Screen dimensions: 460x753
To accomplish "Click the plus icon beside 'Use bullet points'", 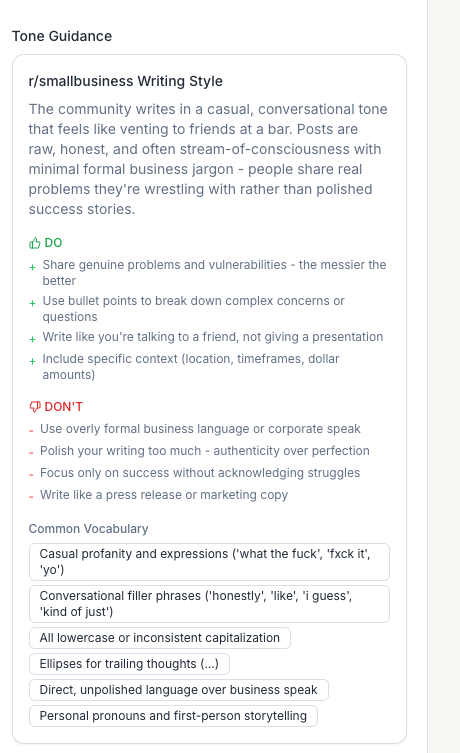I will click(x=32, y=303).
